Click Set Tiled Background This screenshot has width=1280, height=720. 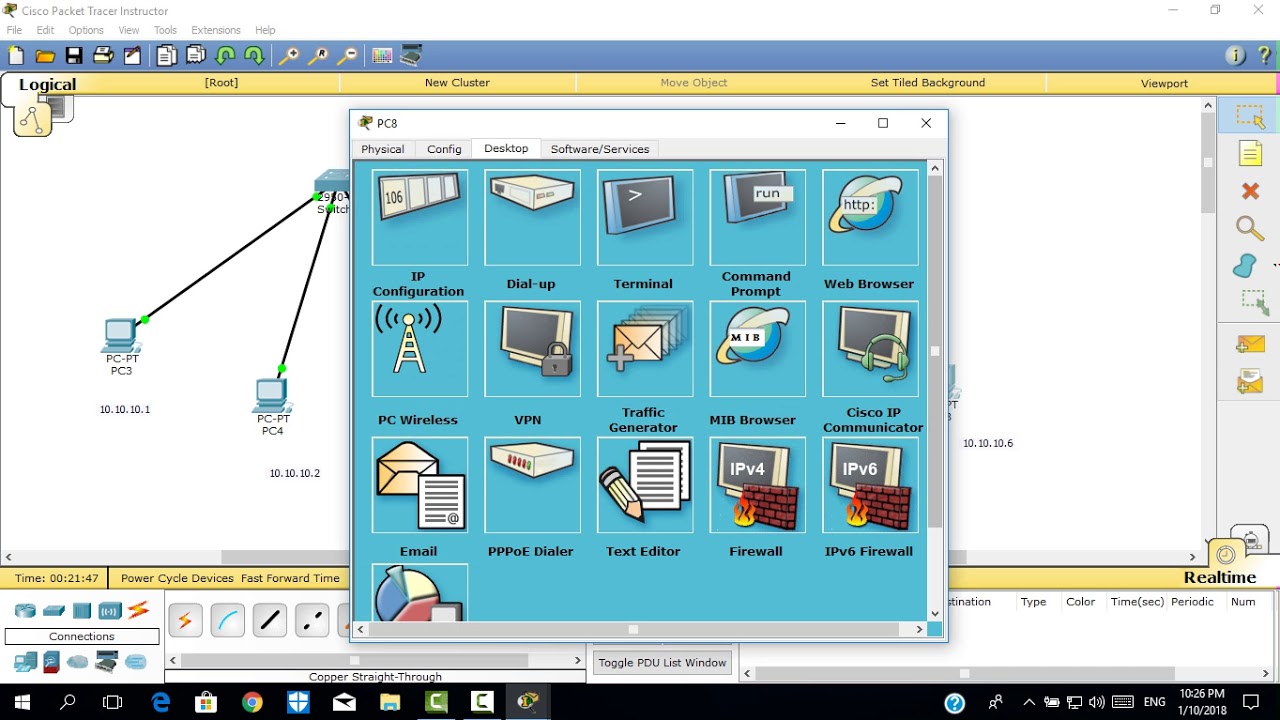(x=928, y=83)
